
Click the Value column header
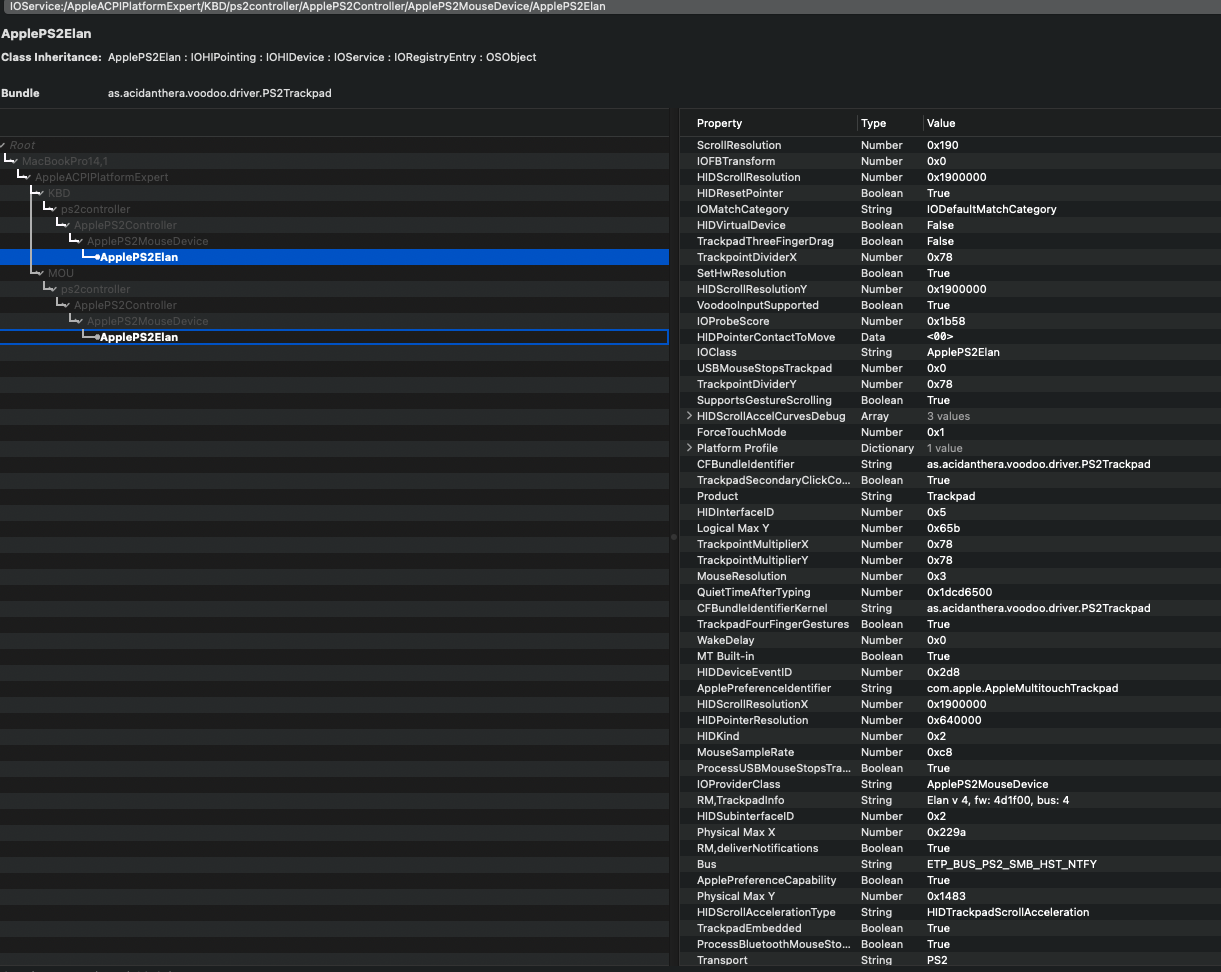click(x=940, y=122)
